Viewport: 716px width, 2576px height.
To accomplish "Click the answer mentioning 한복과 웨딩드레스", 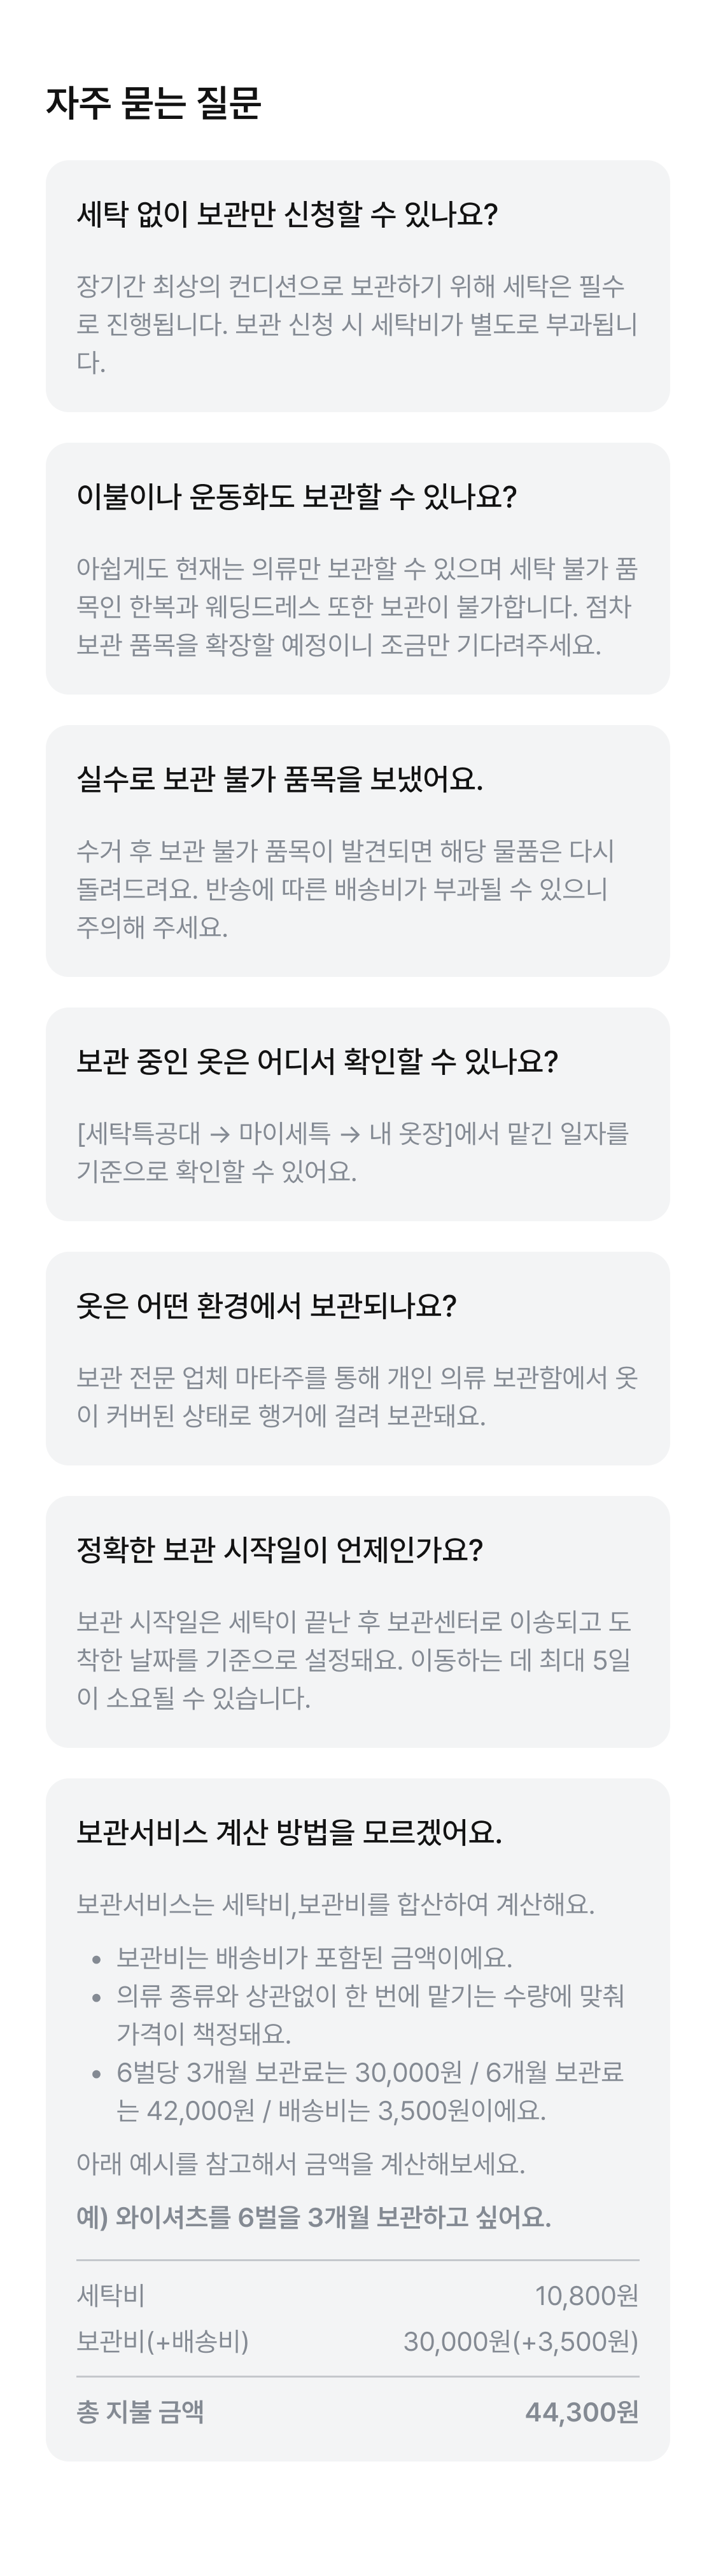I will 356,606.
